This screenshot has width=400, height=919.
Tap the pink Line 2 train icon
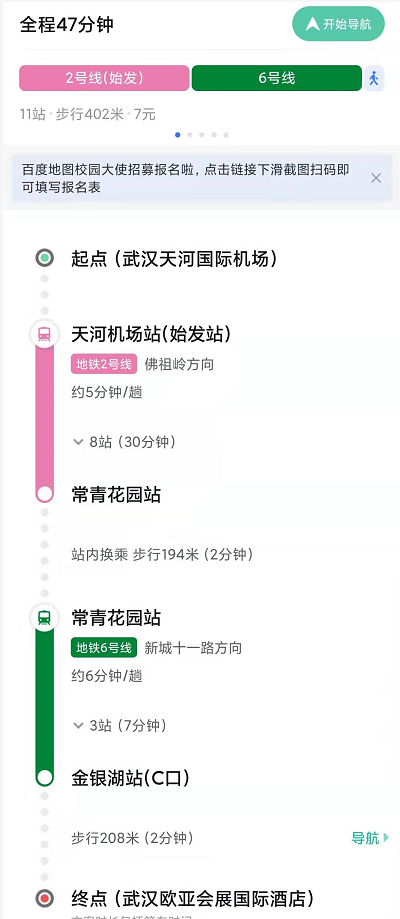coord(45,335)
